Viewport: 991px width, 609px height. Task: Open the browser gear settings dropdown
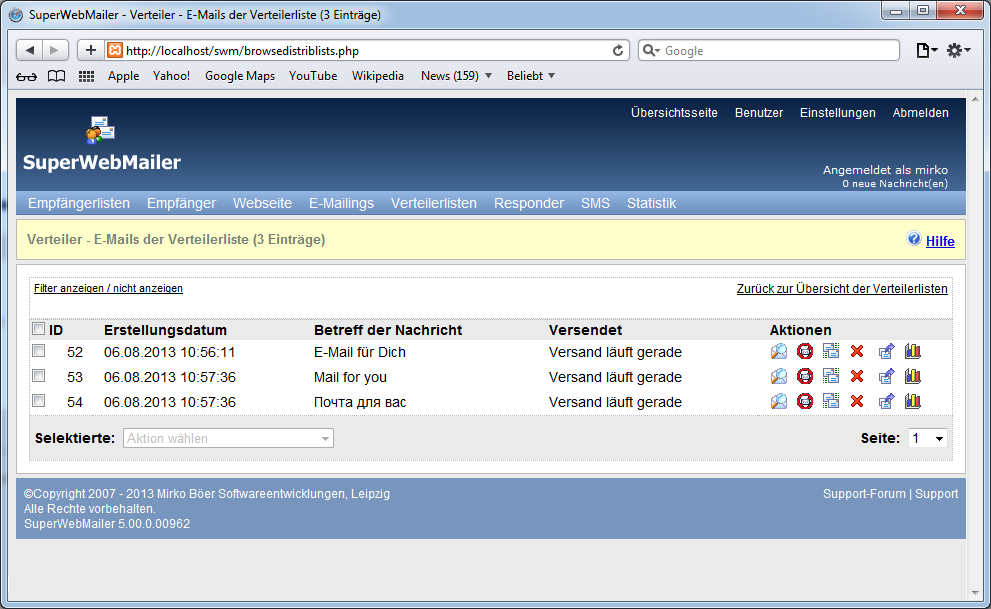coord(958,51)
